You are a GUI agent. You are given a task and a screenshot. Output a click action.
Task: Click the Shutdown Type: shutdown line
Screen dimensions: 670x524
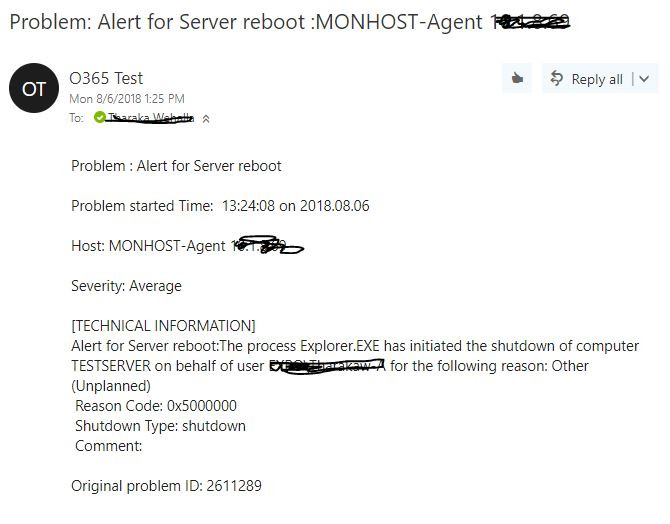pyautogui.click(x=160, y=426)
